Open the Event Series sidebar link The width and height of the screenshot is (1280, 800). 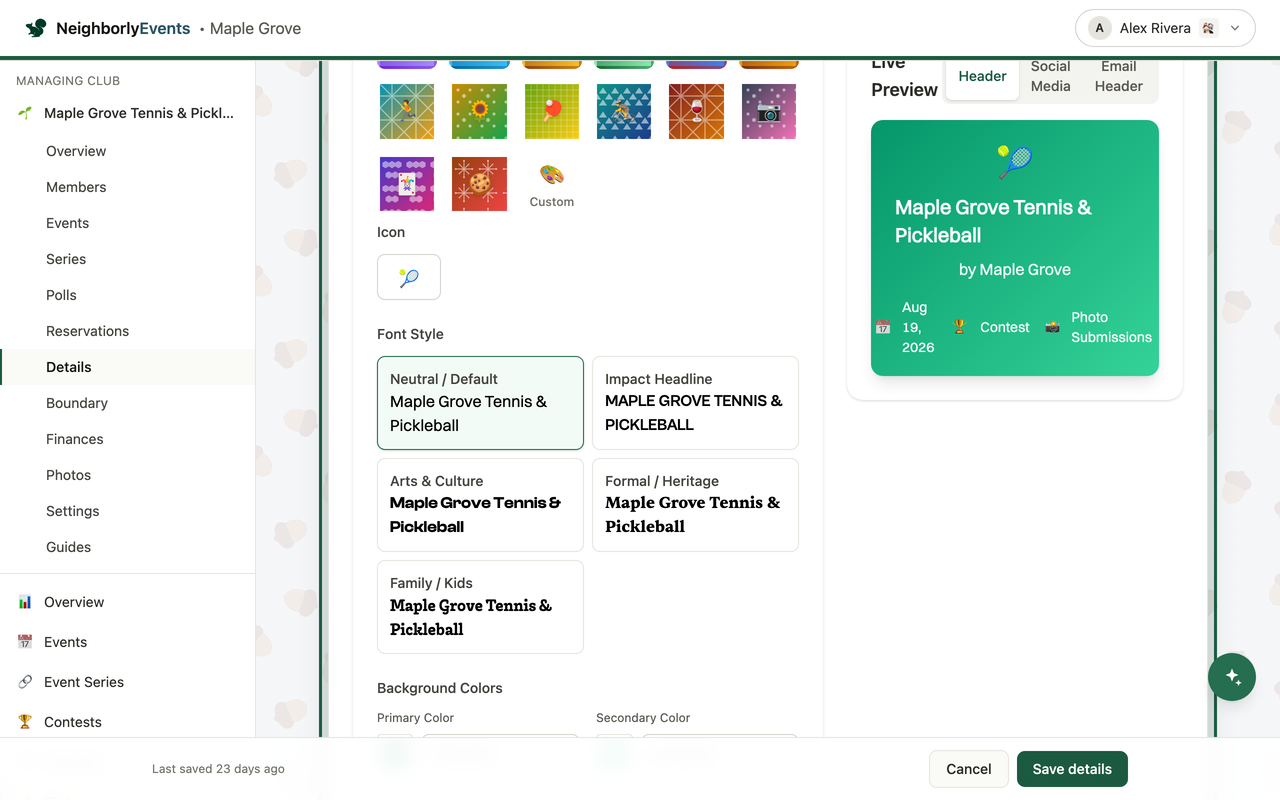click(x=84, y=682)
